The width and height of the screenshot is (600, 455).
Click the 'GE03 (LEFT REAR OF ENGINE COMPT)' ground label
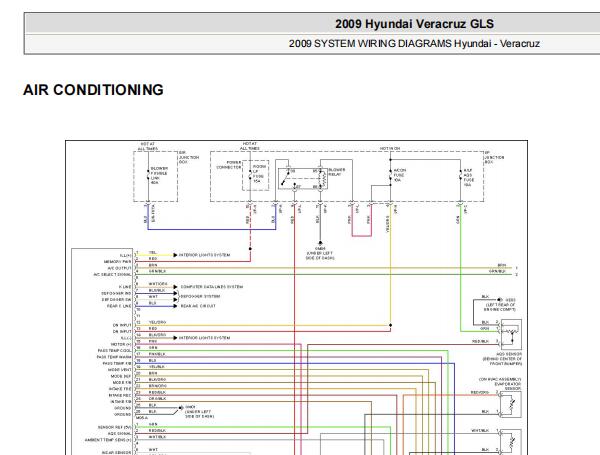click(x=500, y=305)
